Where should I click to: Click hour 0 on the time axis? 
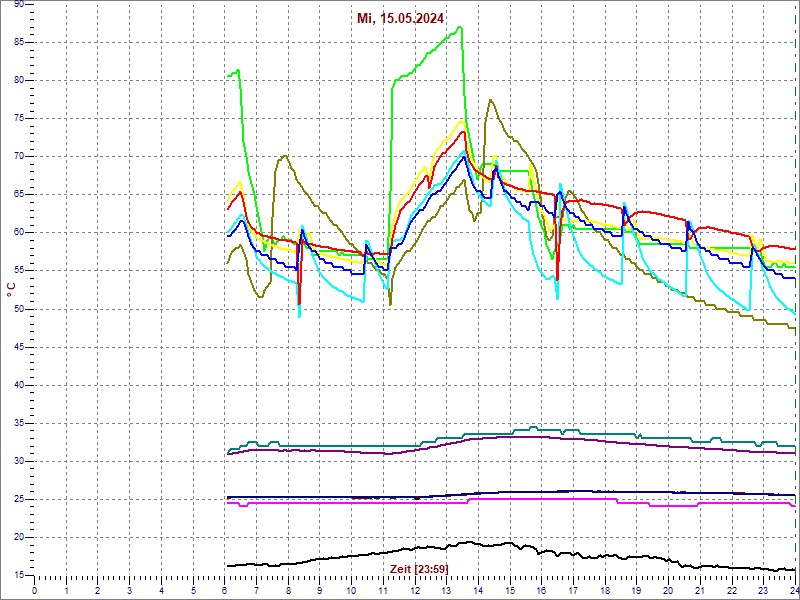(34, 590)
